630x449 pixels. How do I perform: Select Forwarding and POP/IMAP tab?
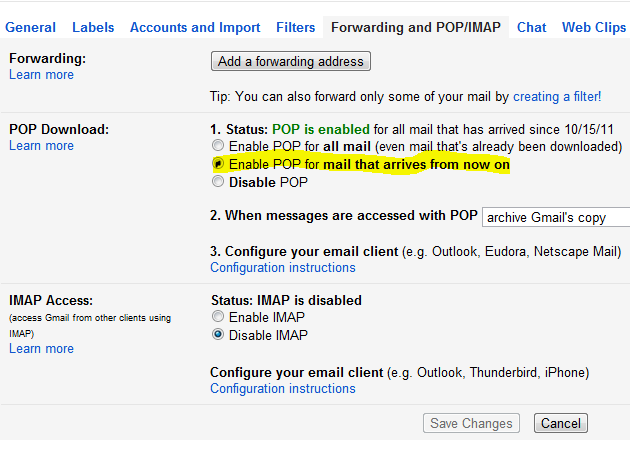coord(416,27)
